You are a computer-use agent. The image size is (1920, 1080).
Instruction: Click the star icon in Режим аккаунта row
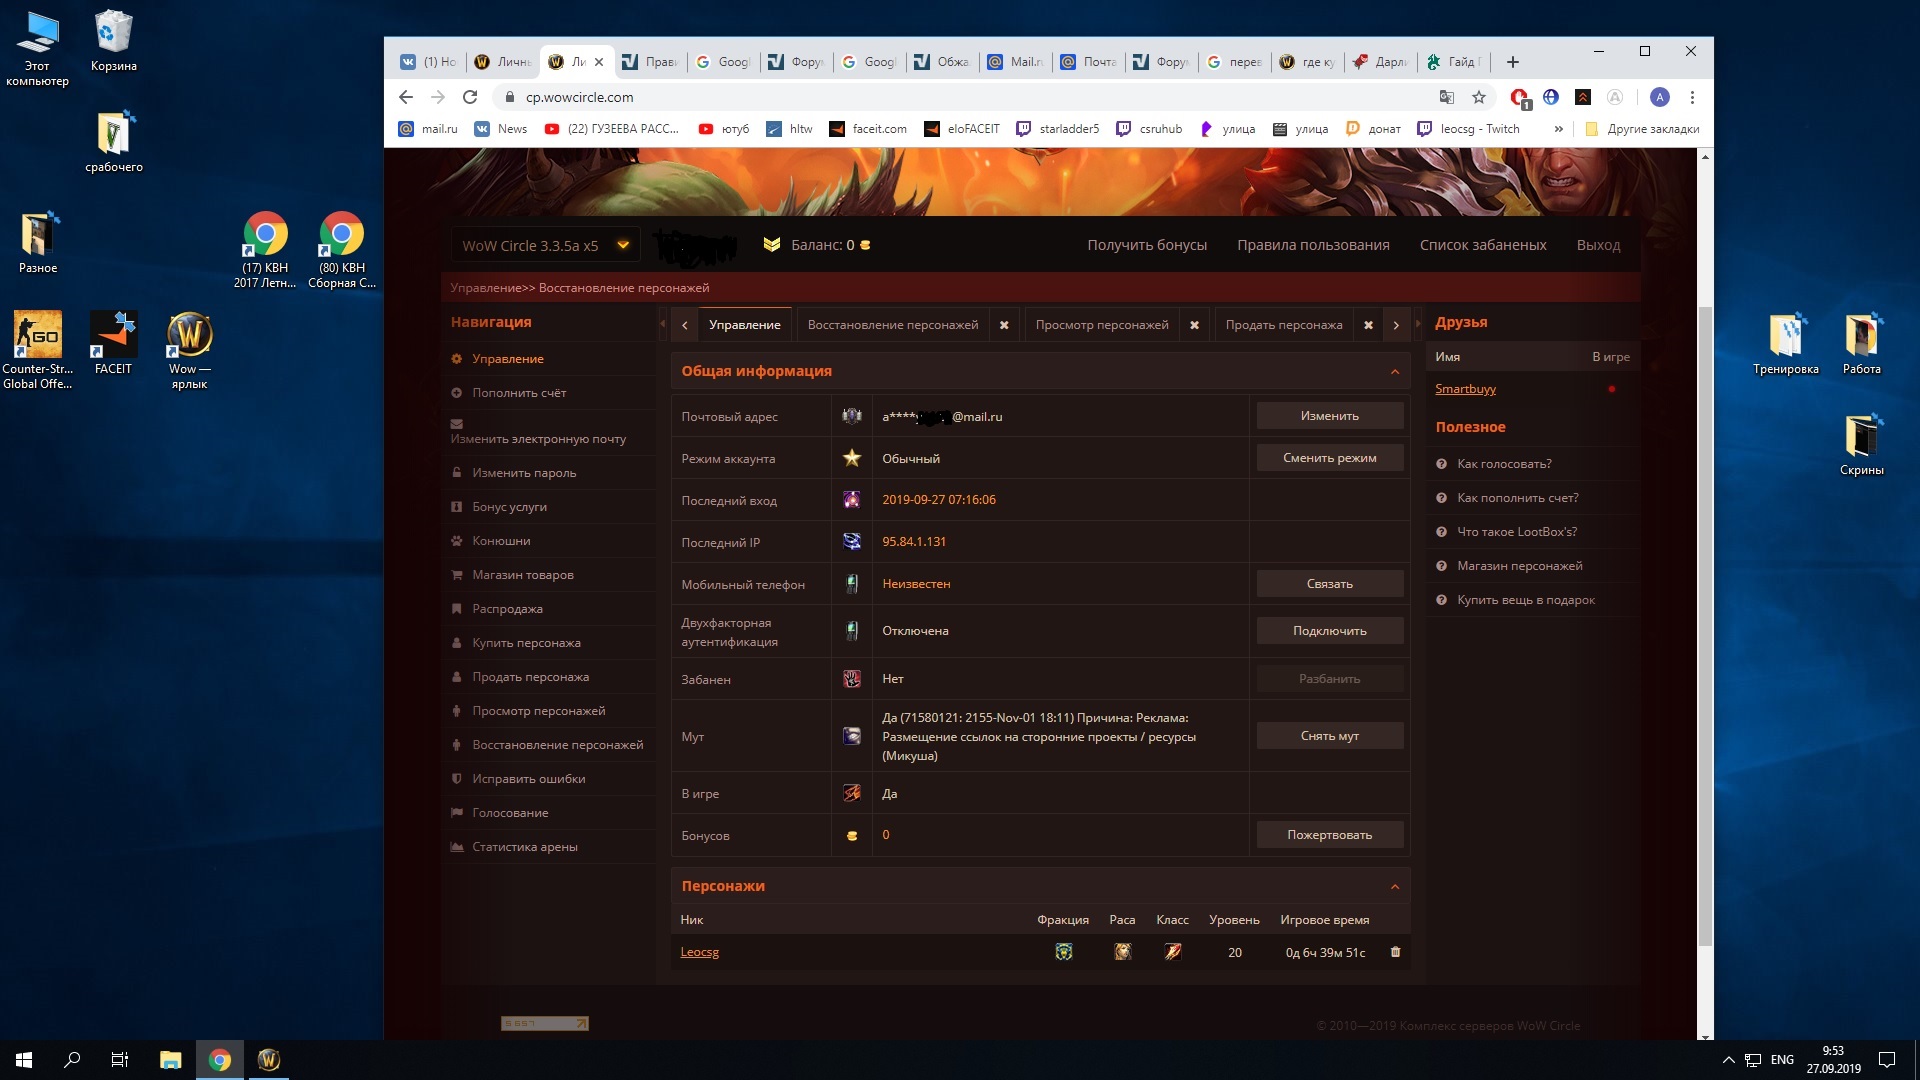click(852, 458)
